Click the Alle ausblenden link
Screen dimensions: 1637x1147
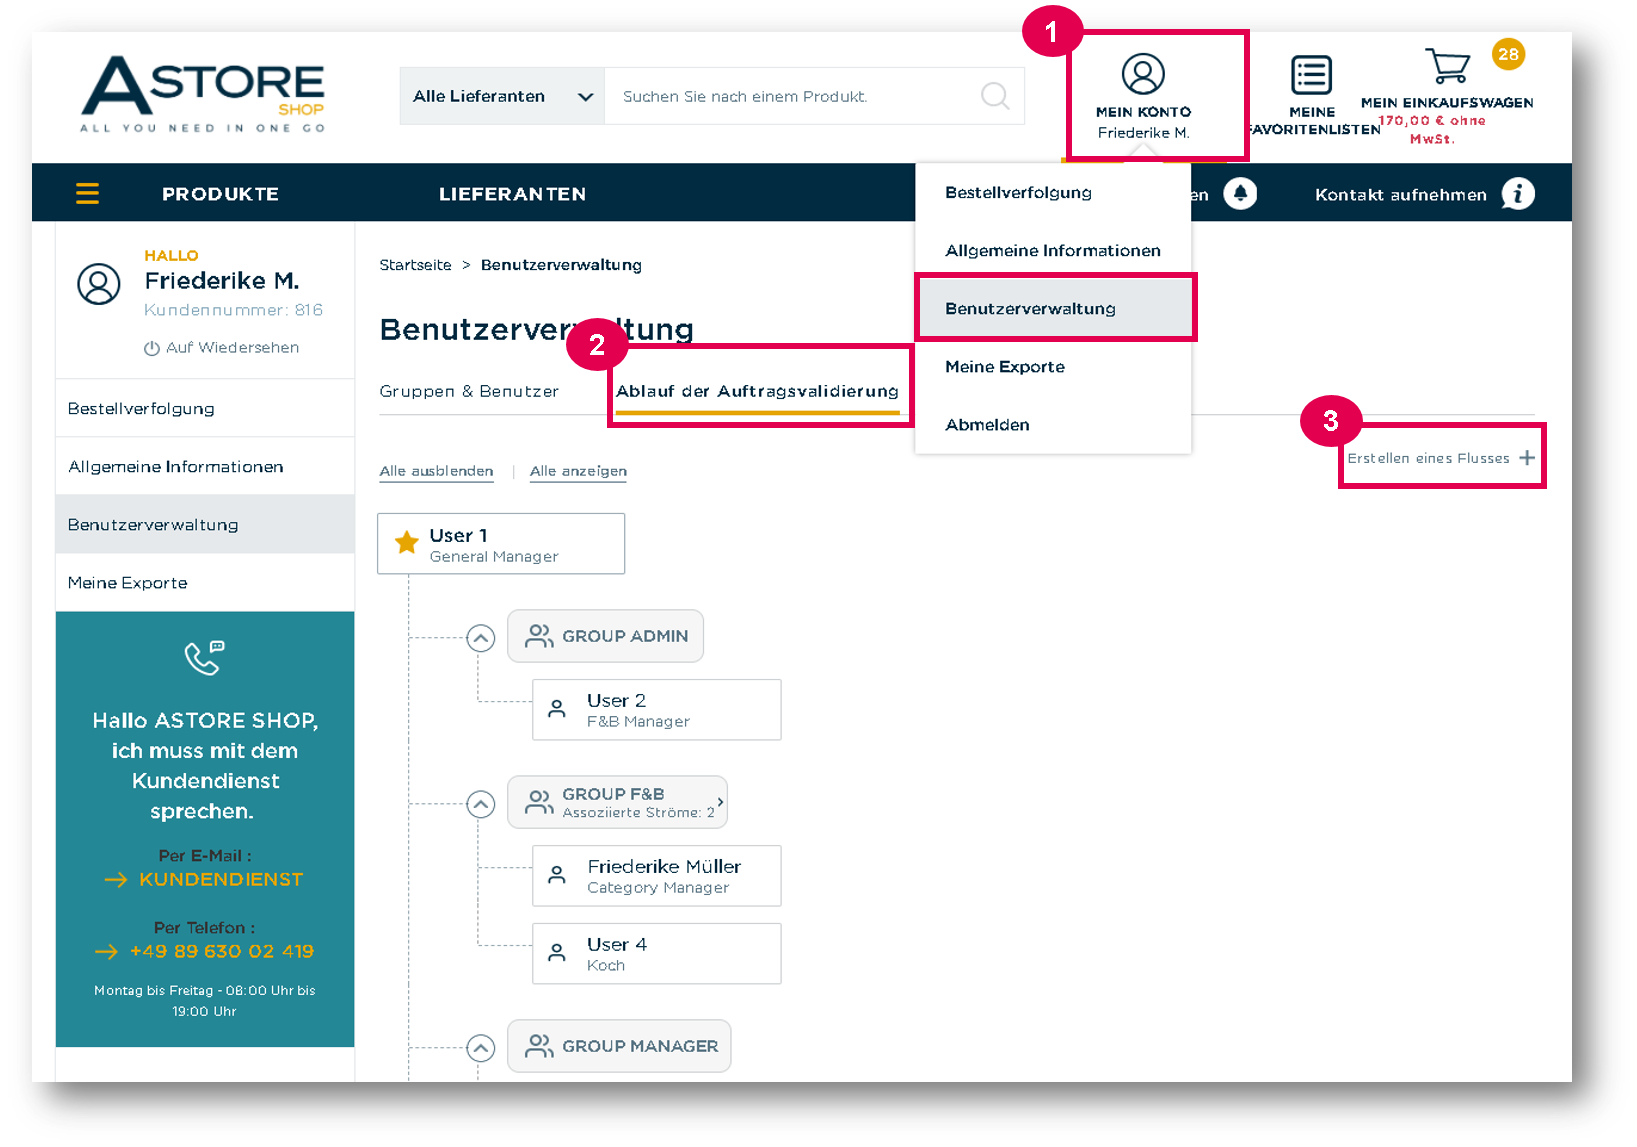[x=436, y=471]
